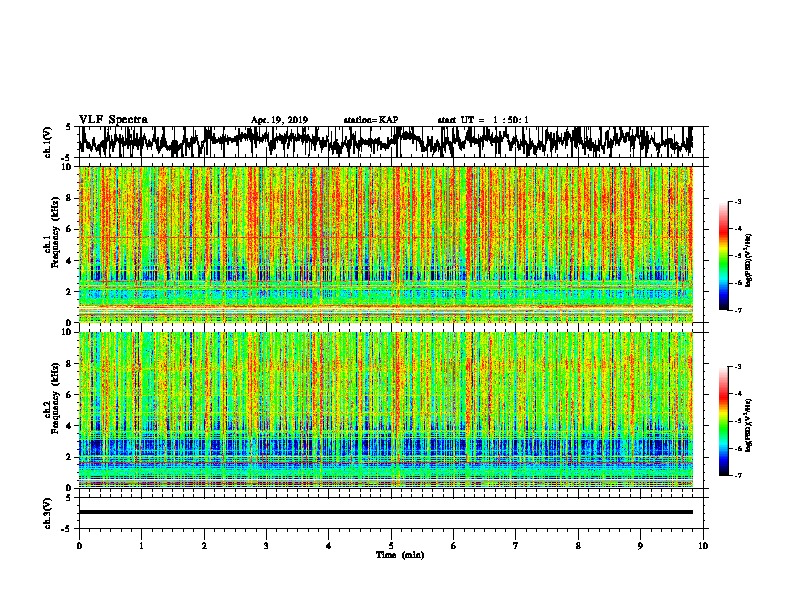Click time axis tick label '1'
This screenshot has height=612, width=792.
[x=141, y=546]
